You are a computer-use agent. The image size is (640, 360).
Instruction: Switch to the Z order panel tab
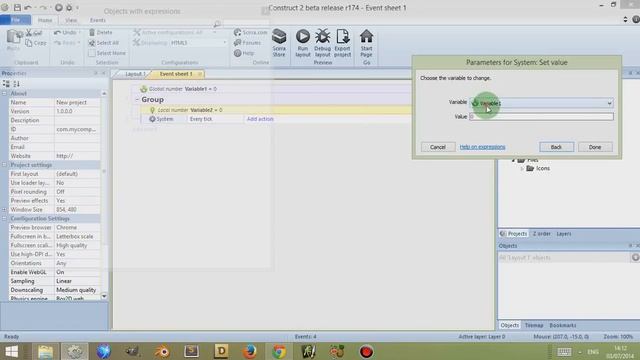pyautogui.click(x=542, y=234)
